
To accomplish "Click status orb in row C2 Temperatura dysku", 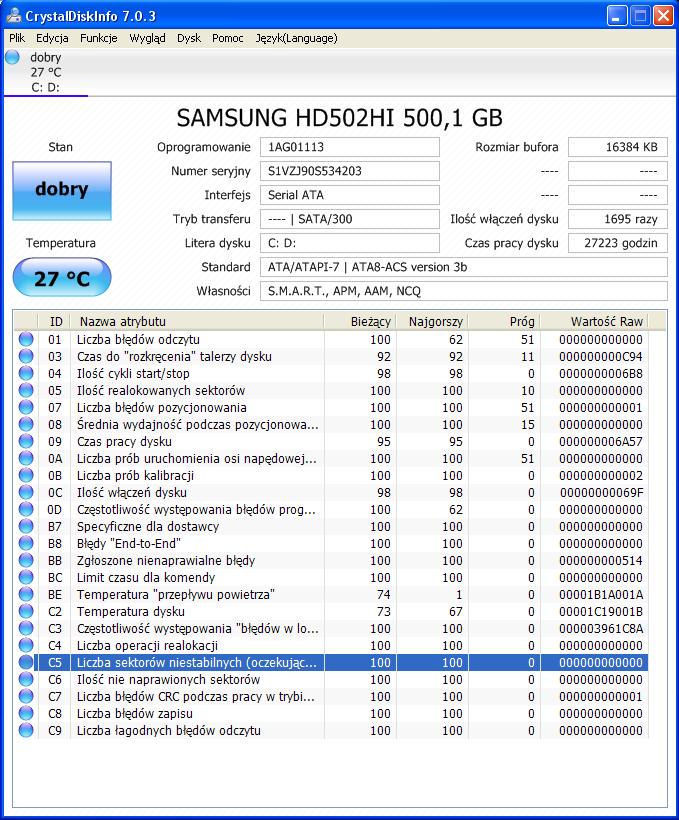I will click(26, 611).
